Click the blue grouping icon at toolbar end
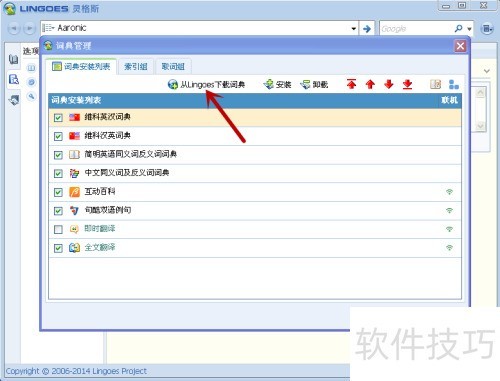Viewport: 500px width, 381px height. point(454,84)
